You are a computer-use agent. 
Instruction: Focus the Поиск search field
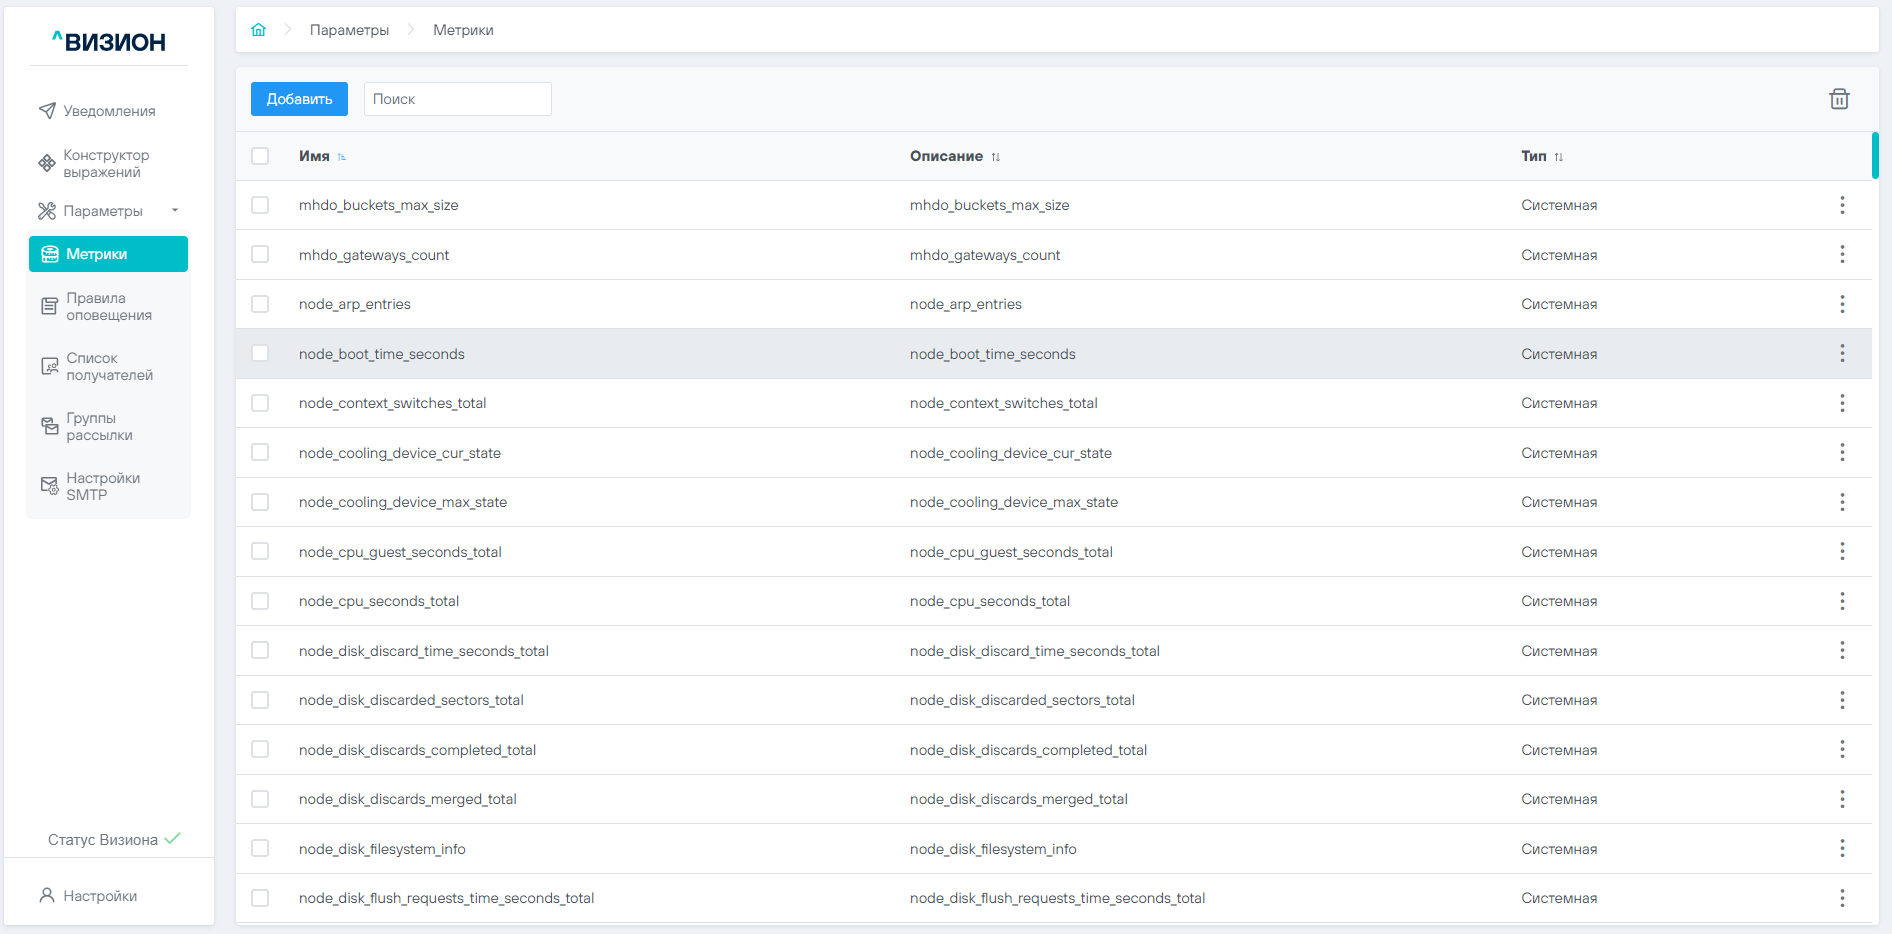click(457, 99)
